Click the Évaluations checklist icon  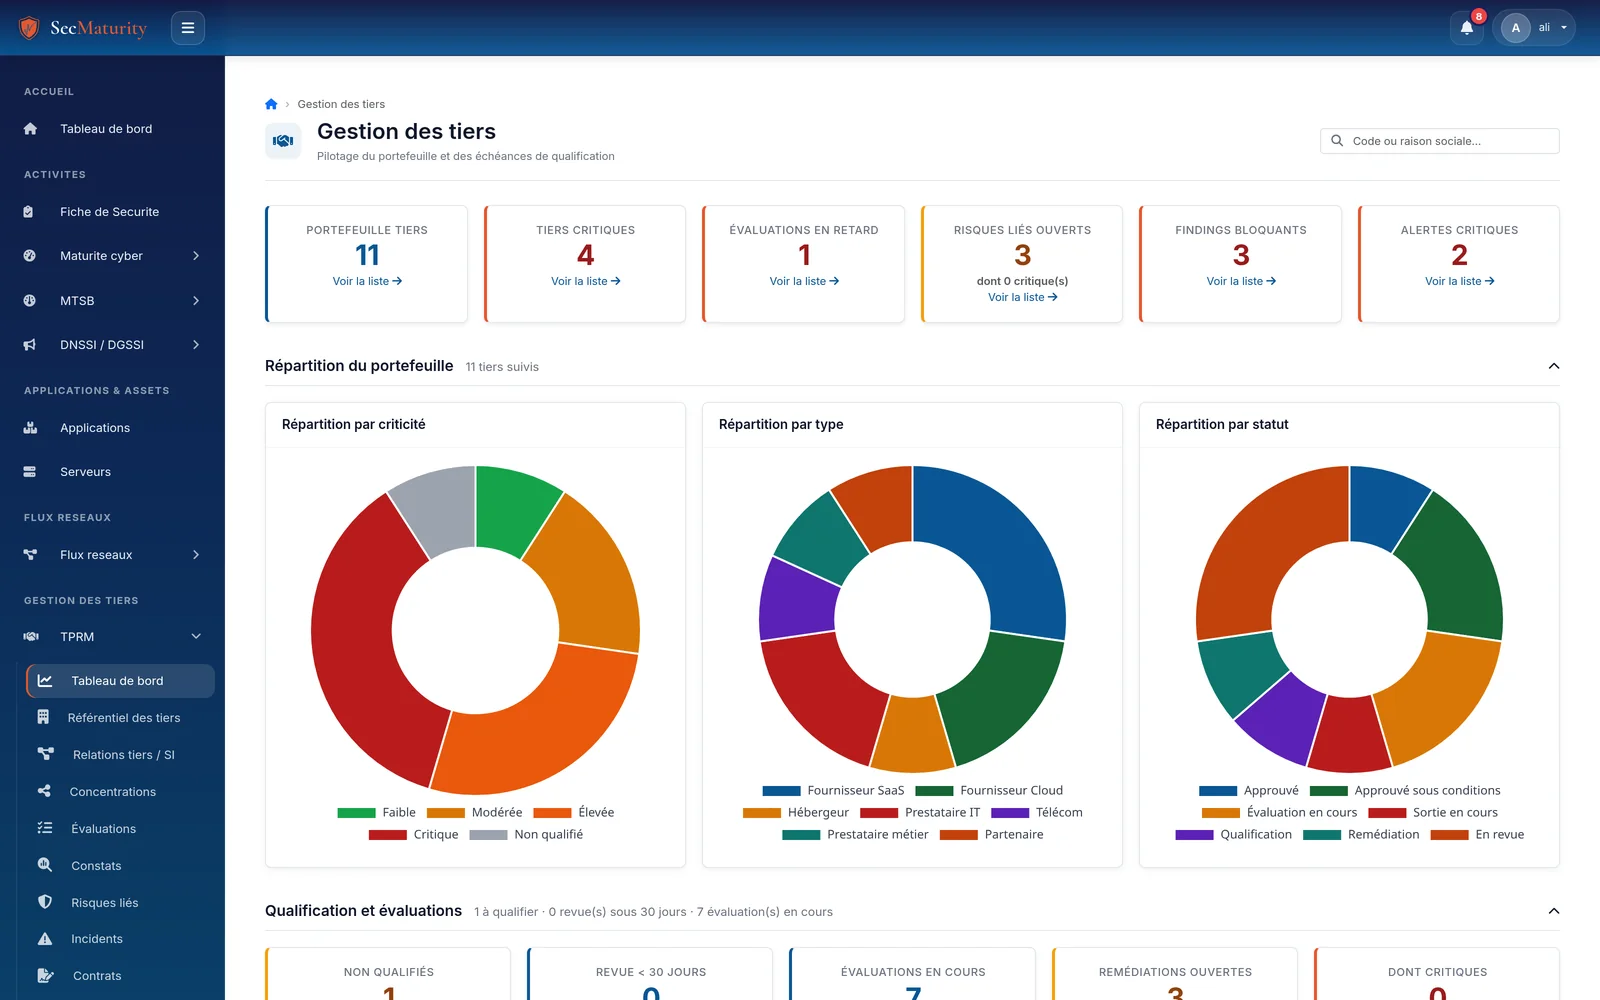(45, 828)
